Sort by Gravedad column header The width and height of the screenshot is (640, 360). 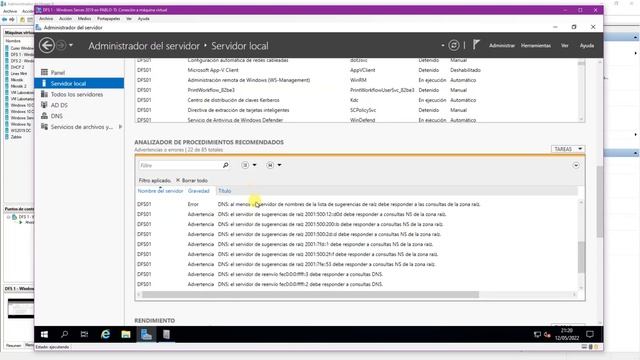pos(199,191)
